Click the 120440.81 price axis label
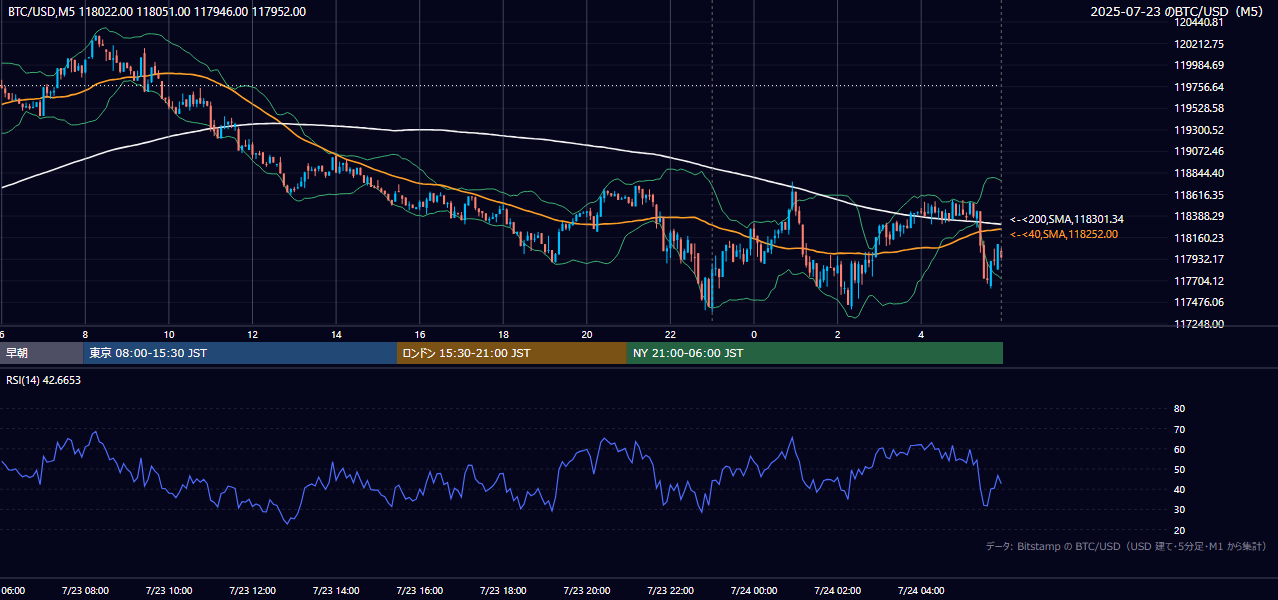Screen dimensions: 1278x600 point(1199,22)
